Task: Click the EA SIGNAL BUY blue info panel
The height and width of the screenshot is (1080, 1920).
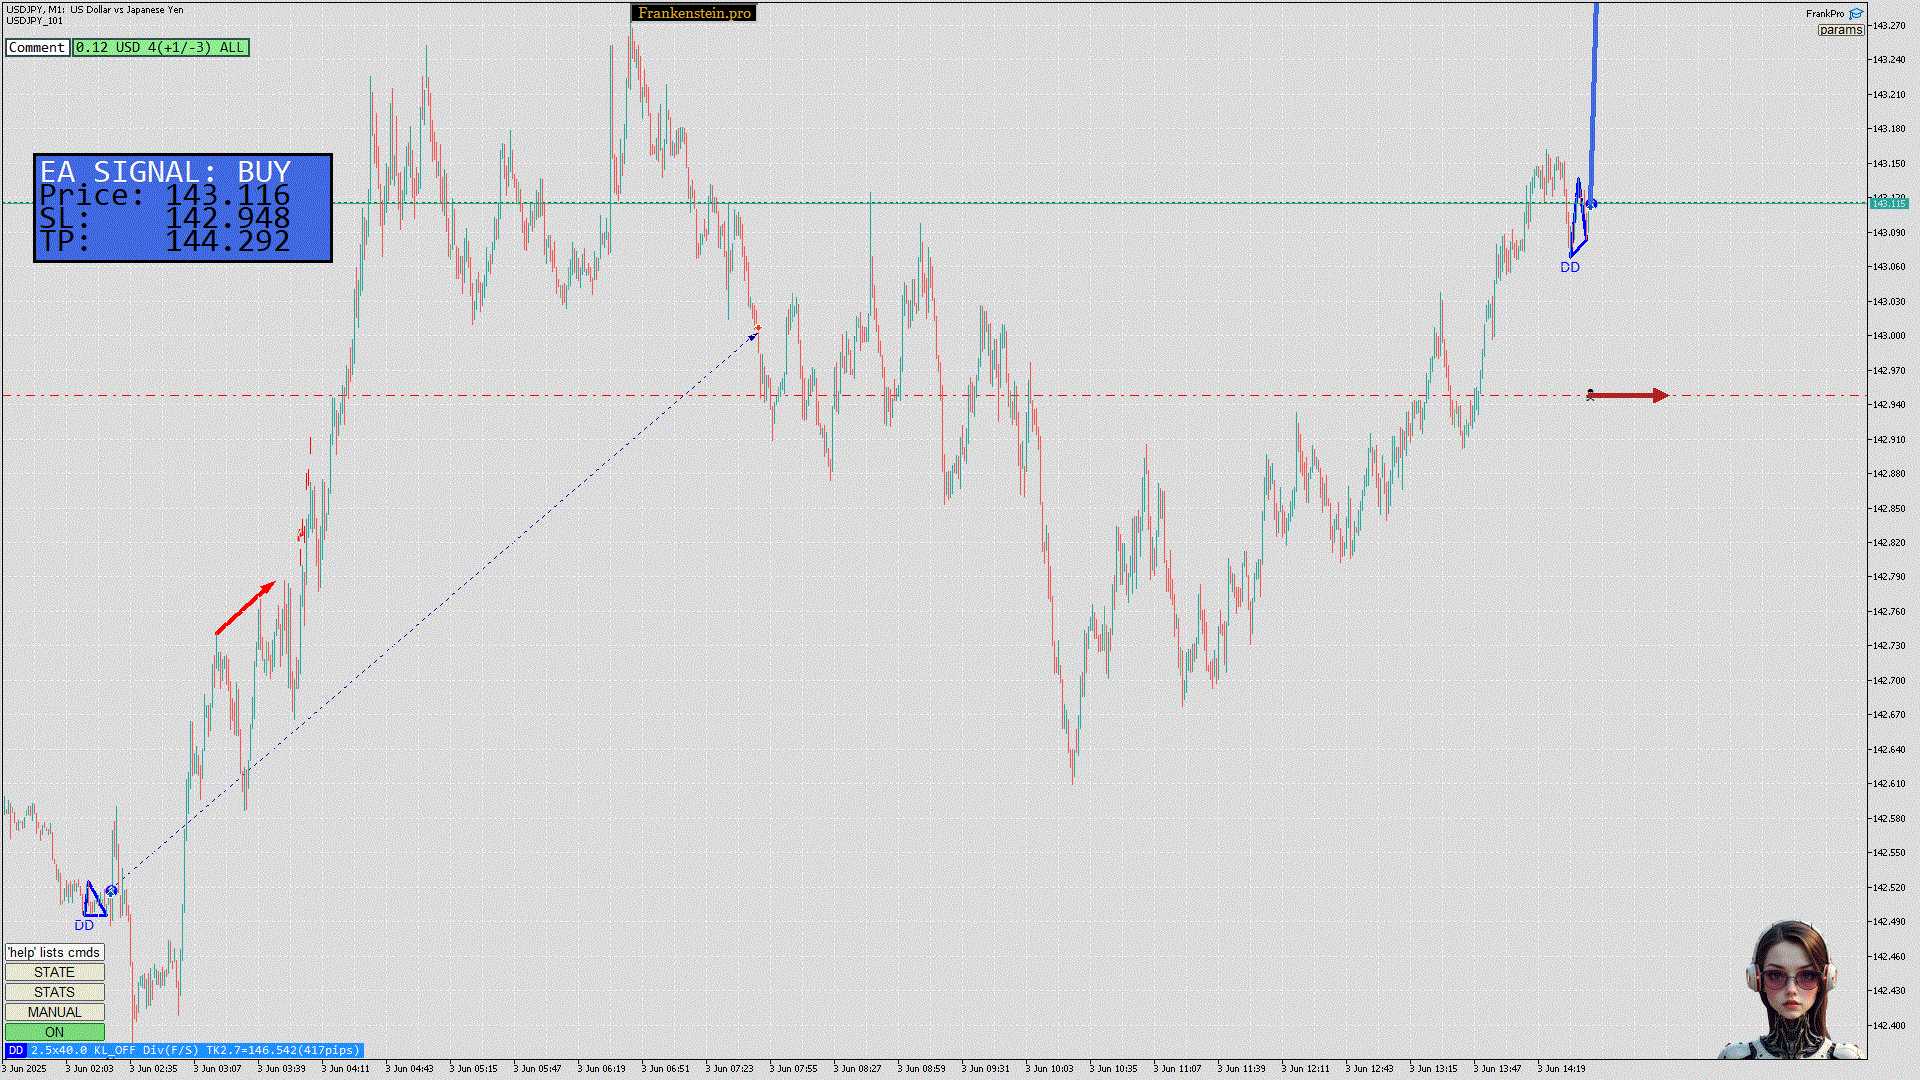Action: click(183, 208)
